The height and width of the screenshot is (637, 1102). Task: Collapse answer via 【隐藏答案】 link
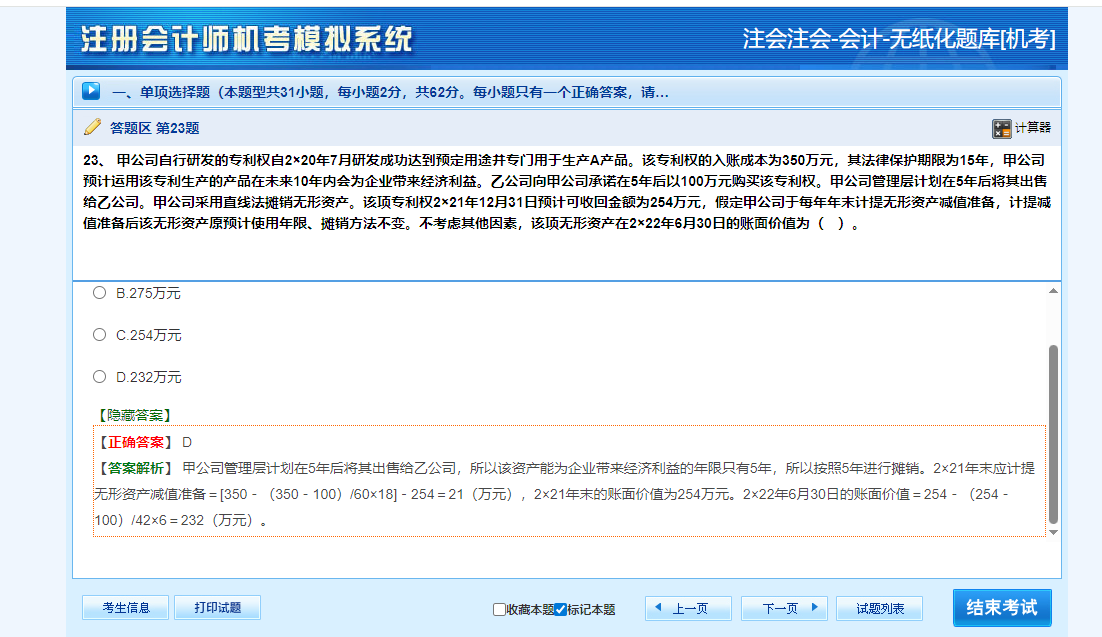tap(133, 415)
